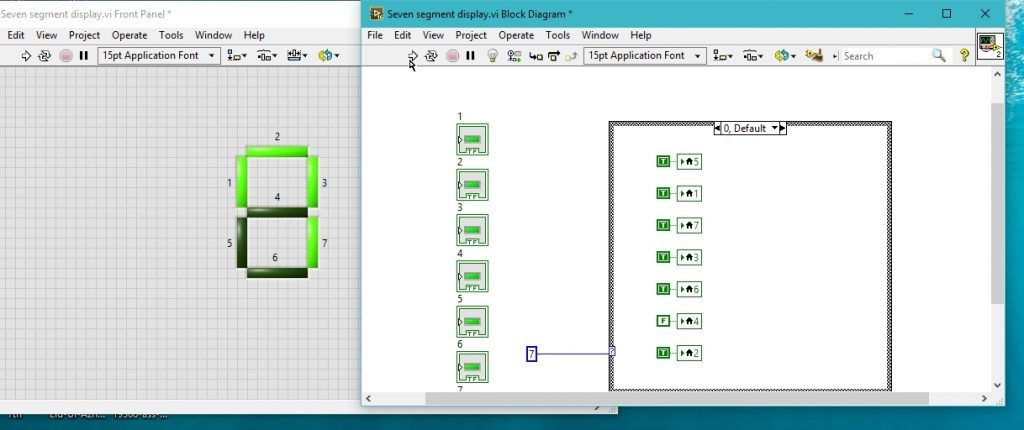
Task: Open the Front Panel Resize Objects dropdown
Action: [297, 56]
